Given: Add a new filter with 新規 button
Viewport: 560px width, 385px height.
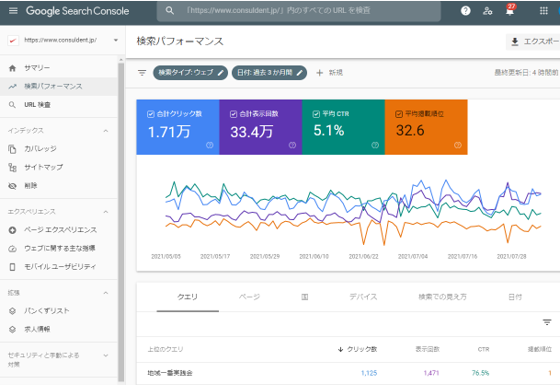Looking at the screenshot, I should tap(329, 73).
